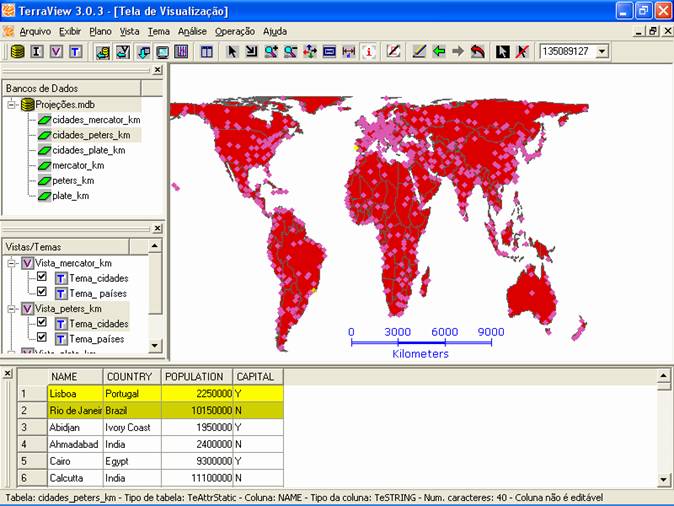Click the purple striped grid toolbar icon

pyautogui.click(x=181, y=52)
